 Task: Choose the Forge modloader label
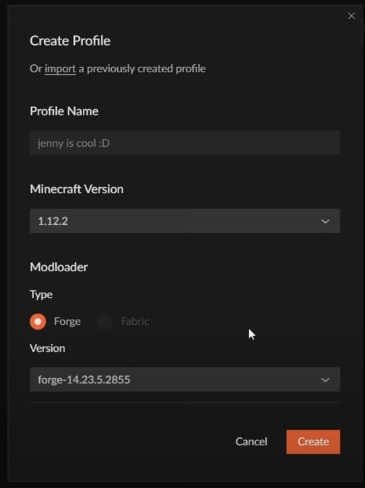(67, 322)
